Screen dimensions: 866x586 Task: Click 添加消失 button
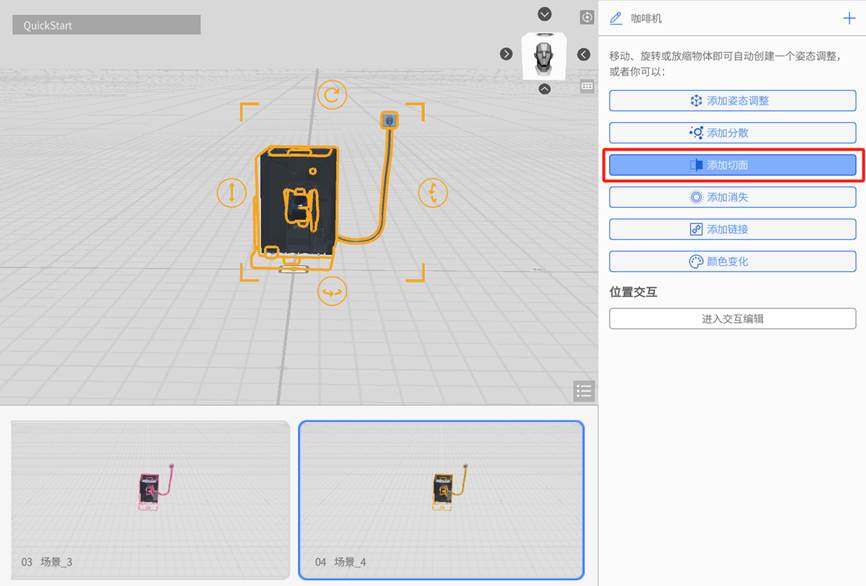coord(732,197)
